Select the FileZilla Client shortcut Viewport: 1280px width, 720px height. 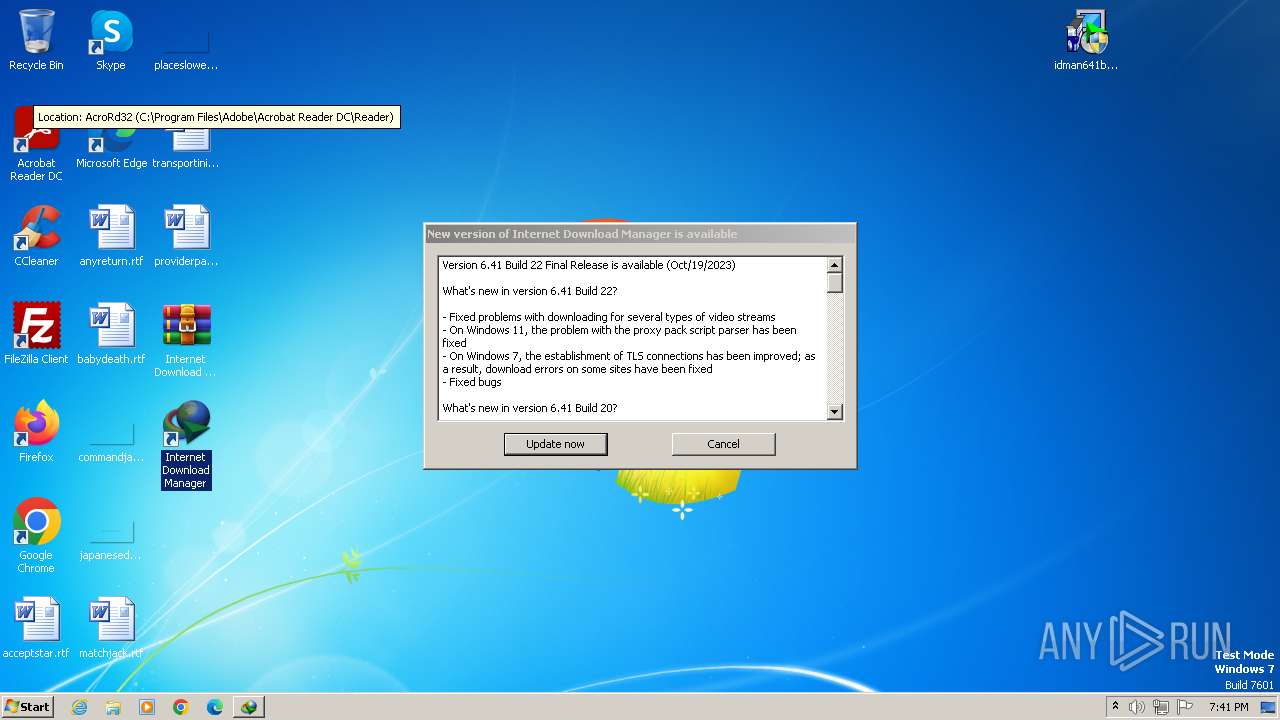tap(36, 334)
